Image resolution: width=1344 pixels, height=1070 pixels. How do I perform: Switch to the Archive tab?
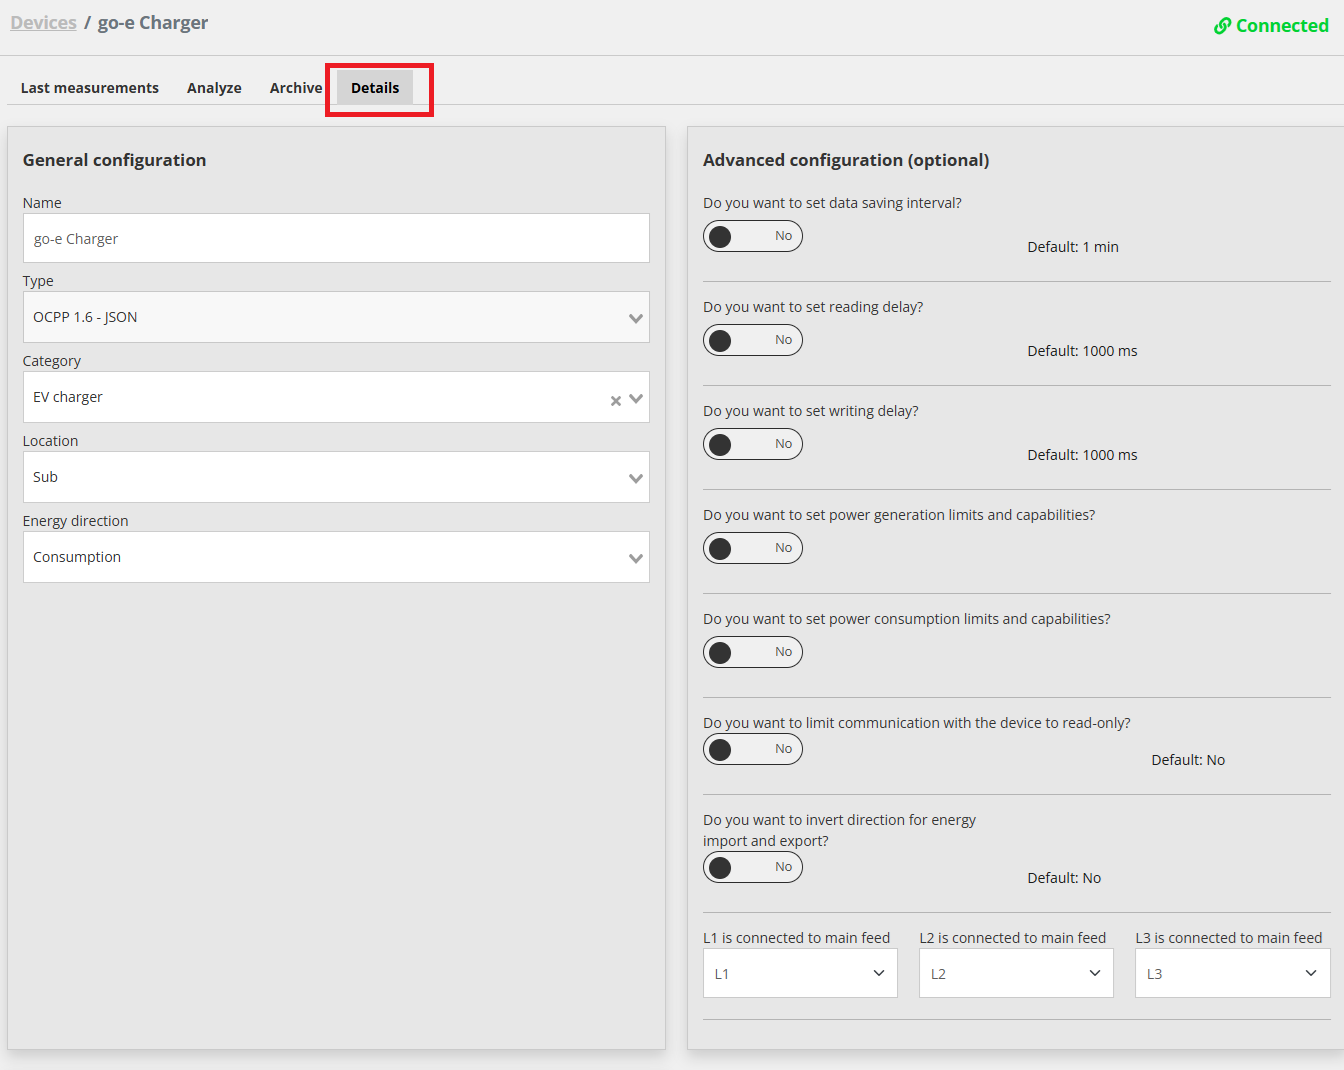(296, 88)
